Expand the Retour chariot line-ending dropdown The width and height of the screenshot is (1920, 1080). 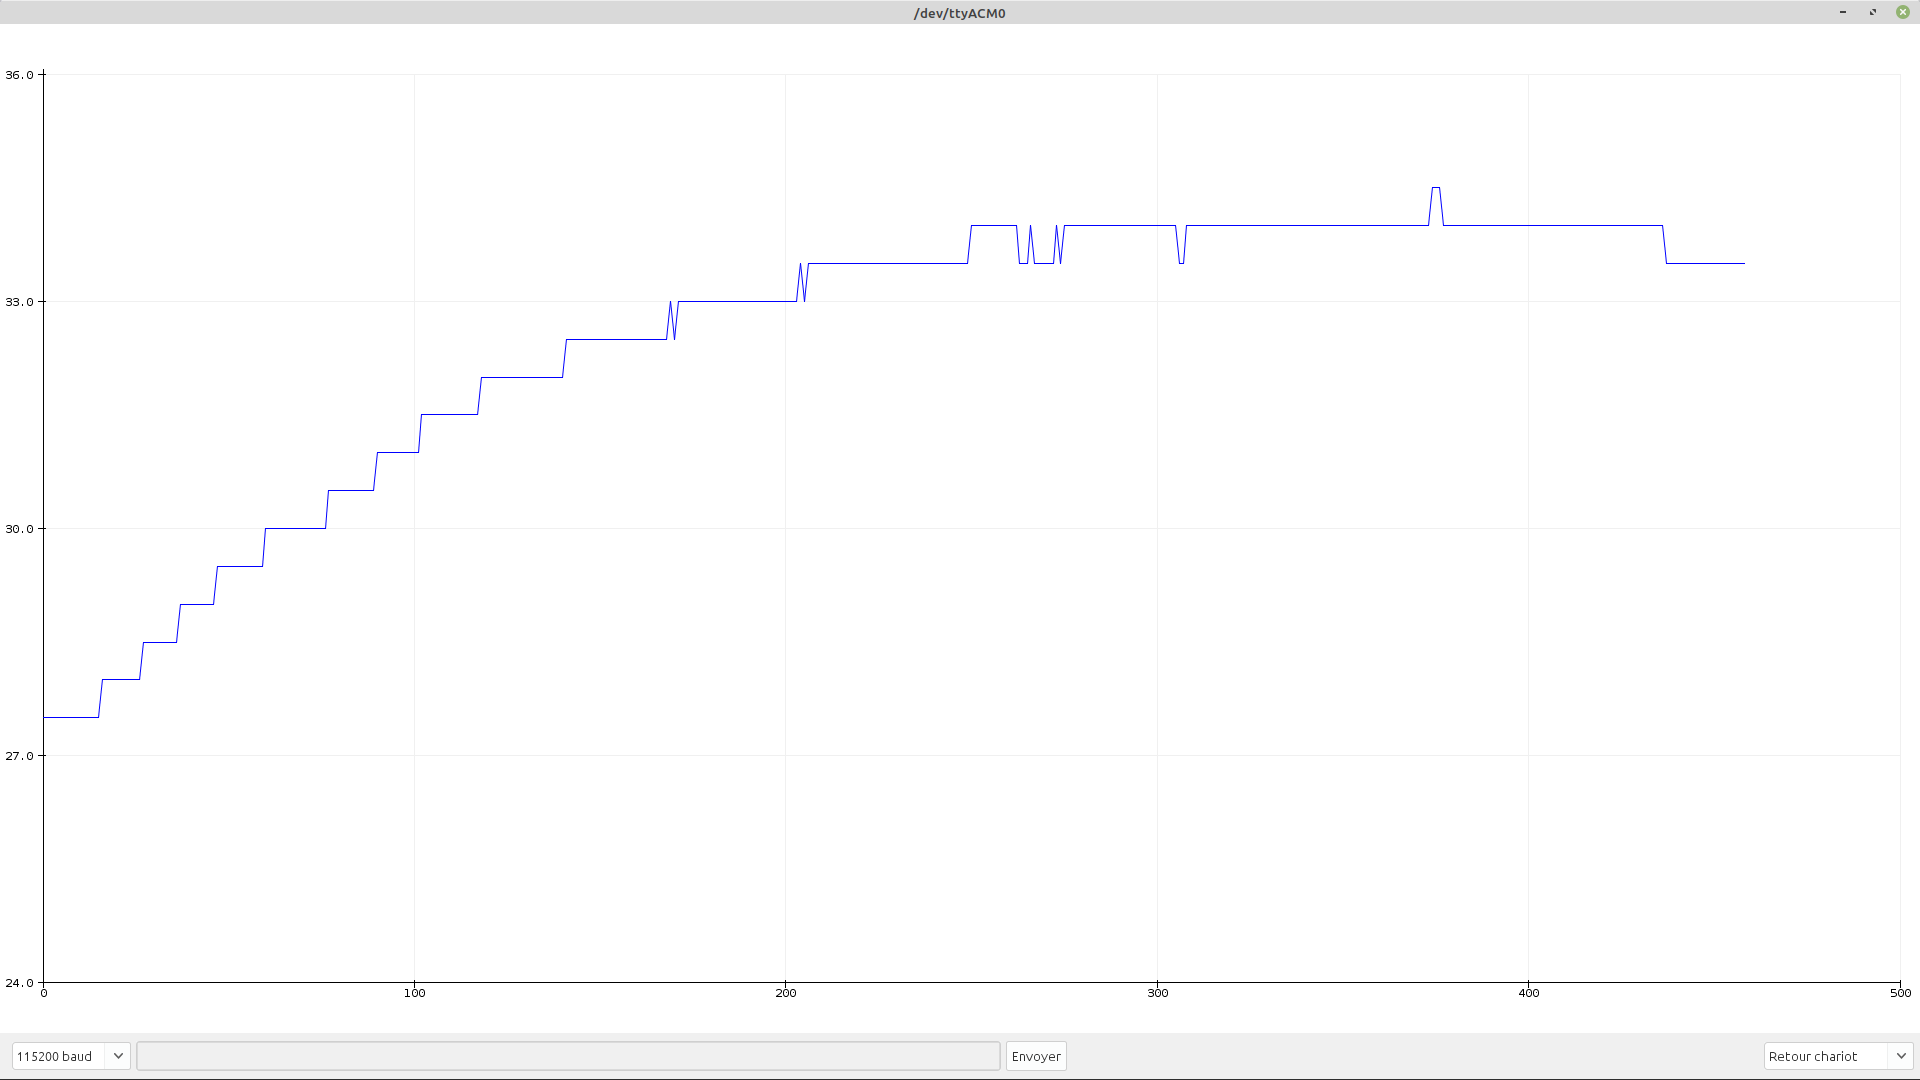(1824, 1056)
